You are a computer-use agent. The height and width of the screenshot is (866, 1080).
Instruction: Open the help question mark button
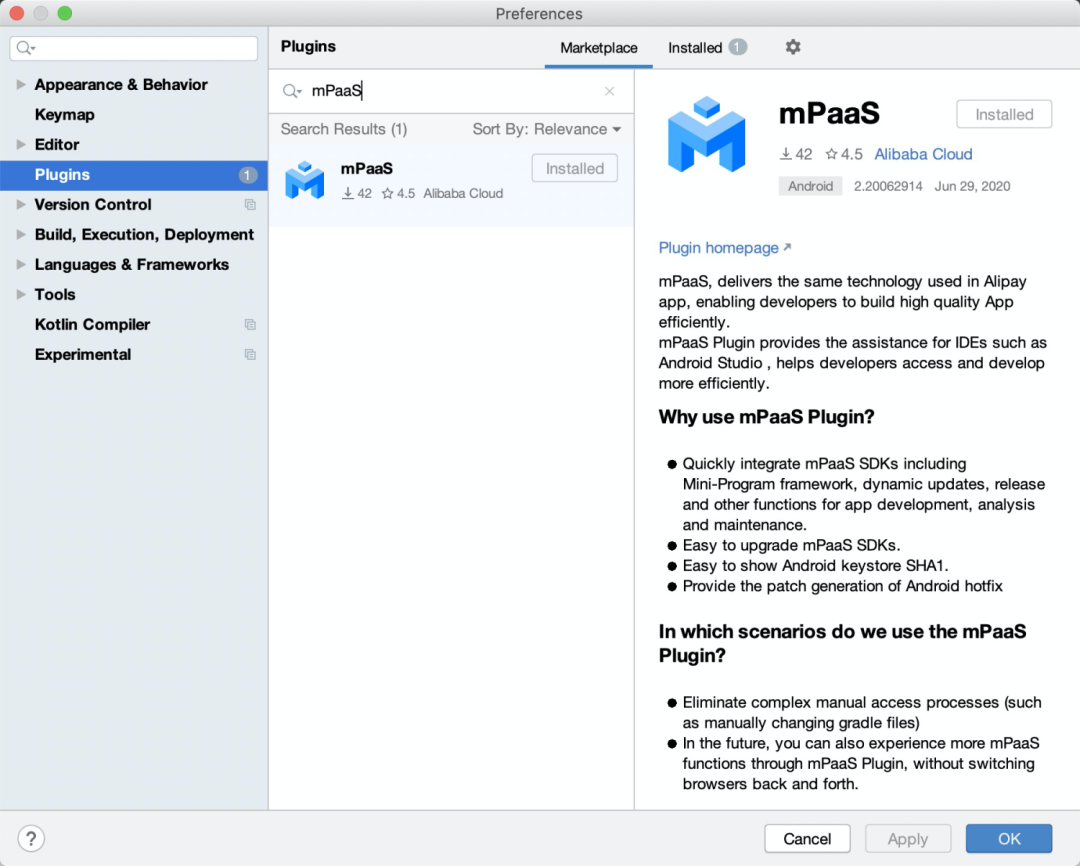(x=31, y=838)
